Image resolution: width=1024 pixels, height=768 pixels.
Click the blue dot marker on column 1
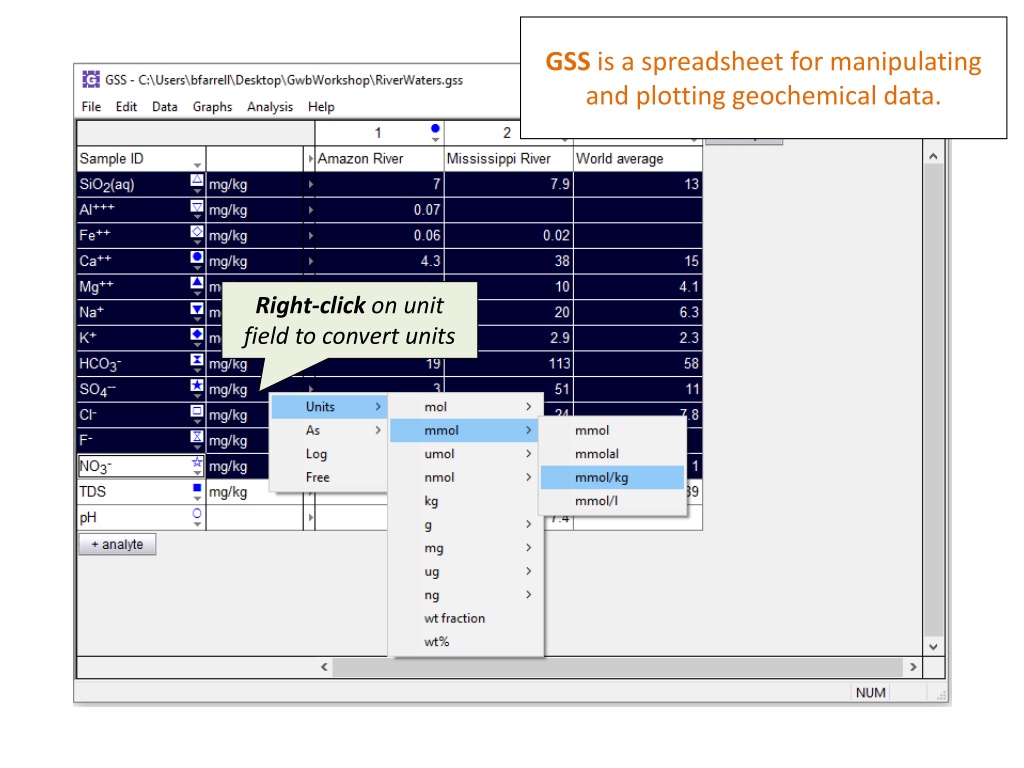(x=436, y=128)
